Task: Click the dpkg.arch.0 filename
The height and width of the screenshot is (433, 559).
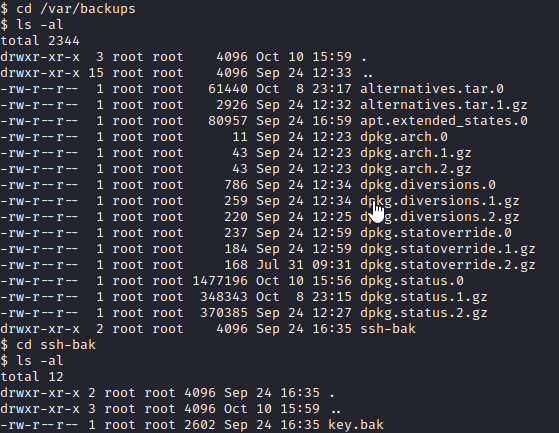Action: 404,137
